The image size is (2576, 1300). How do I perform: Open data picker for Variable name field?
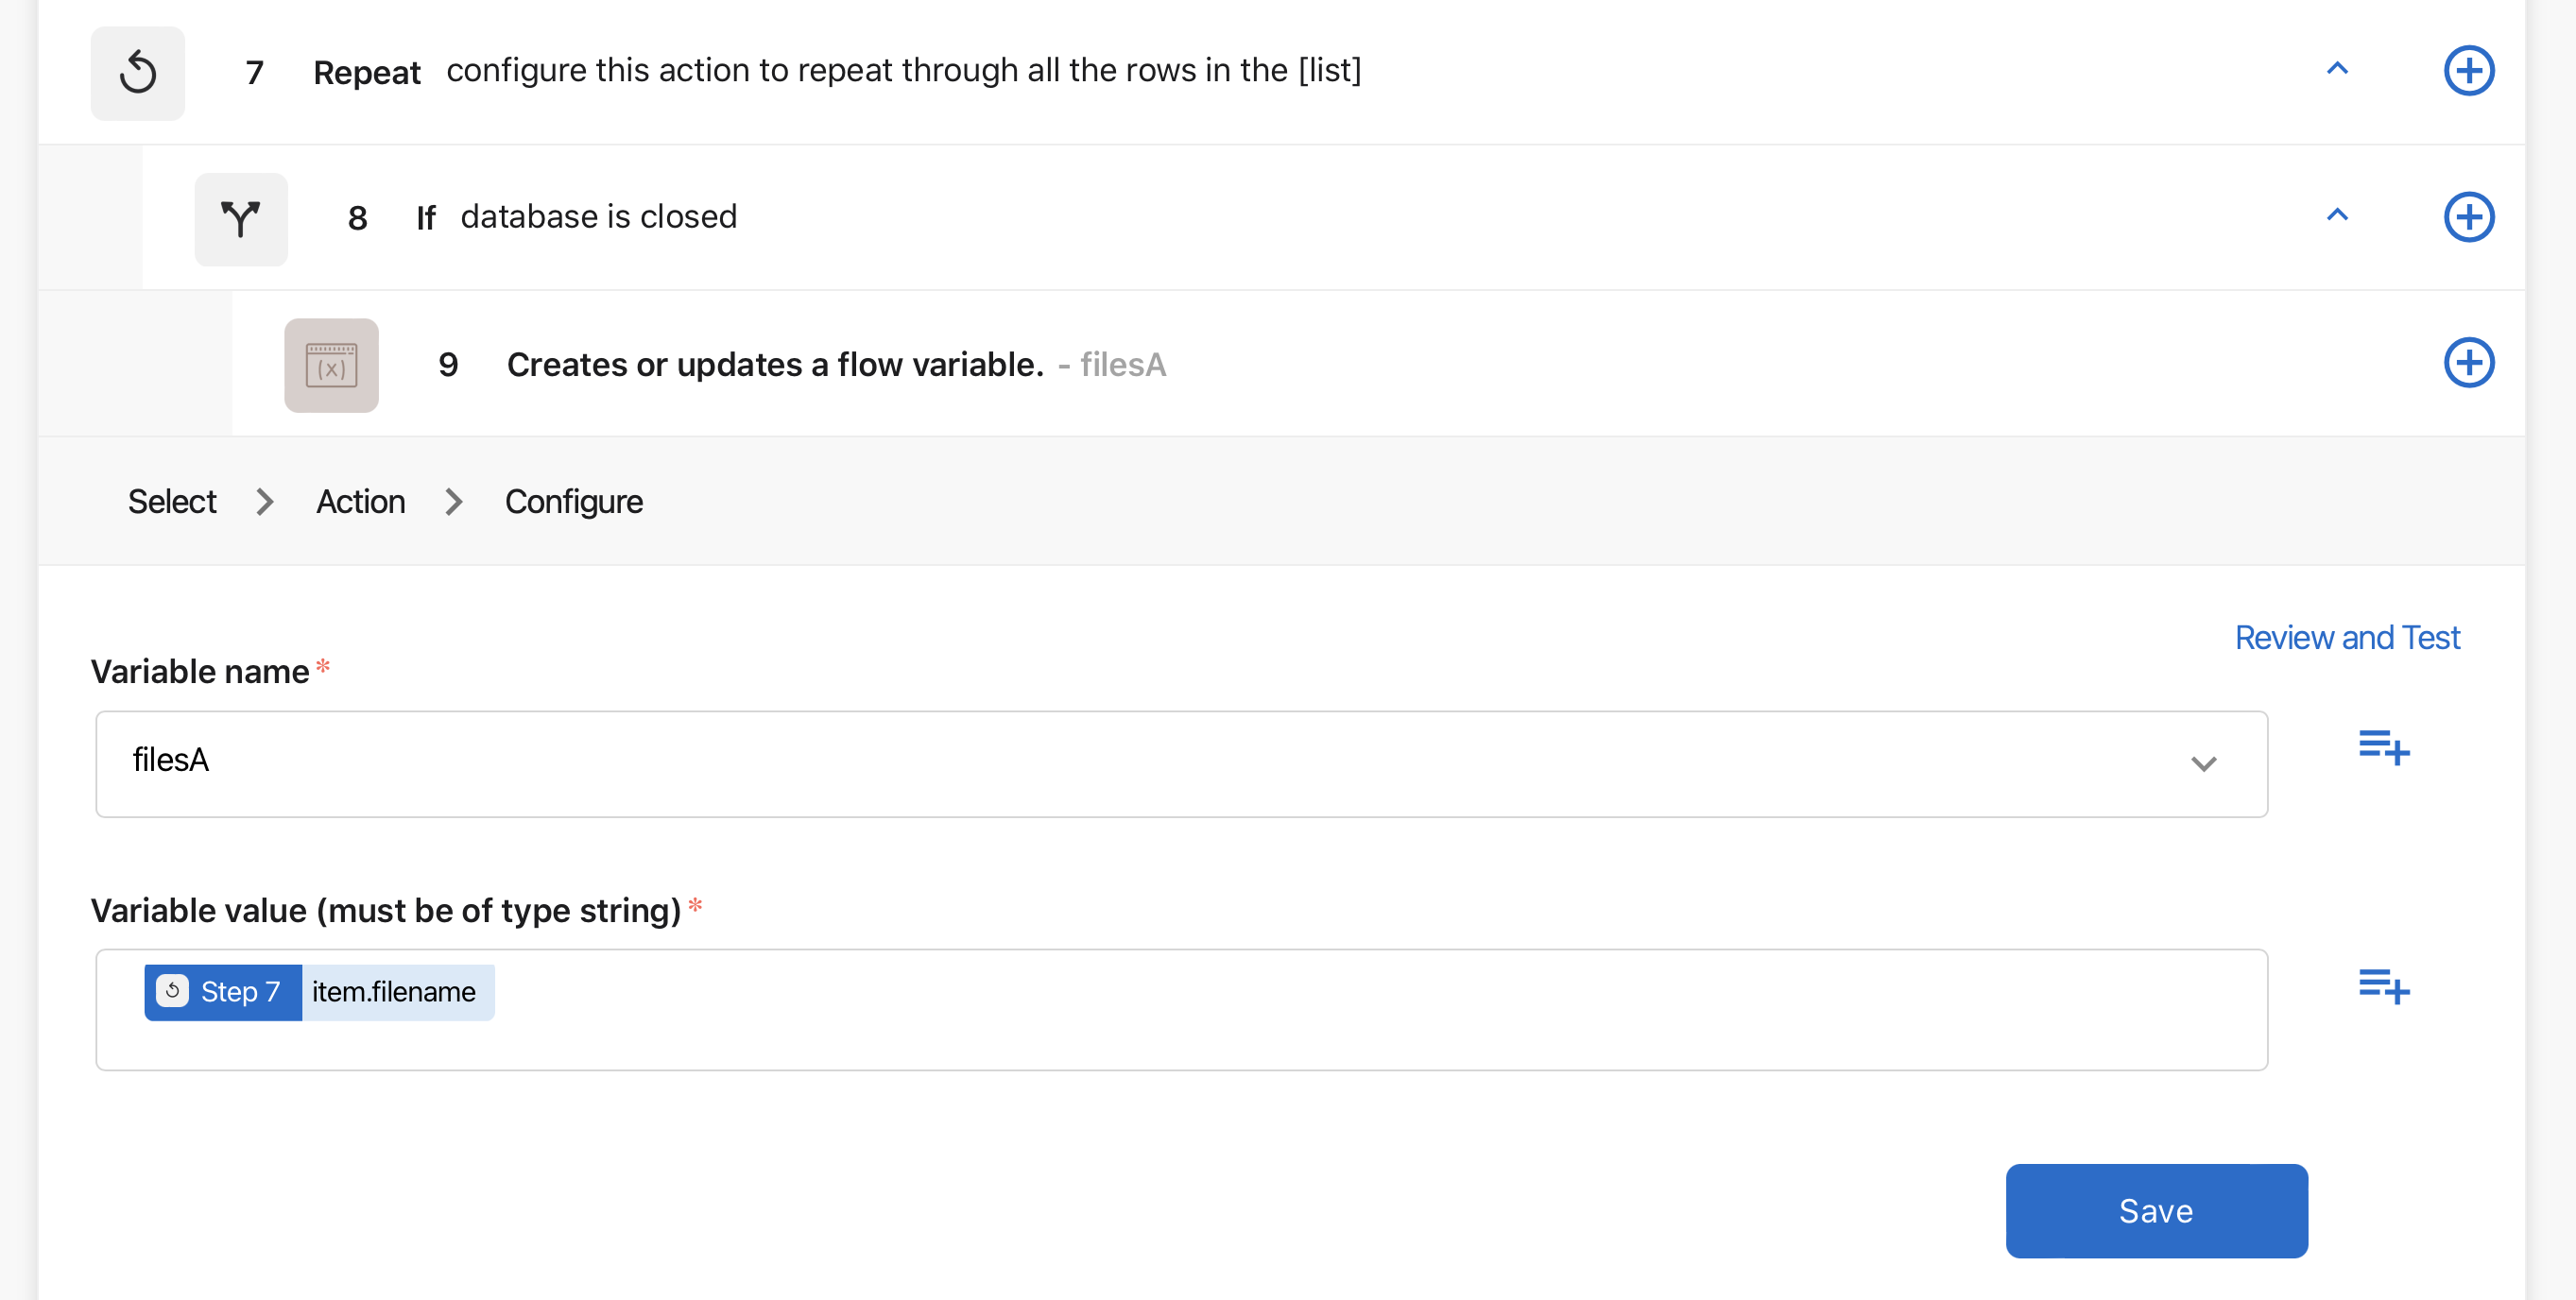pyautogui.click(x=2384, y=747)
